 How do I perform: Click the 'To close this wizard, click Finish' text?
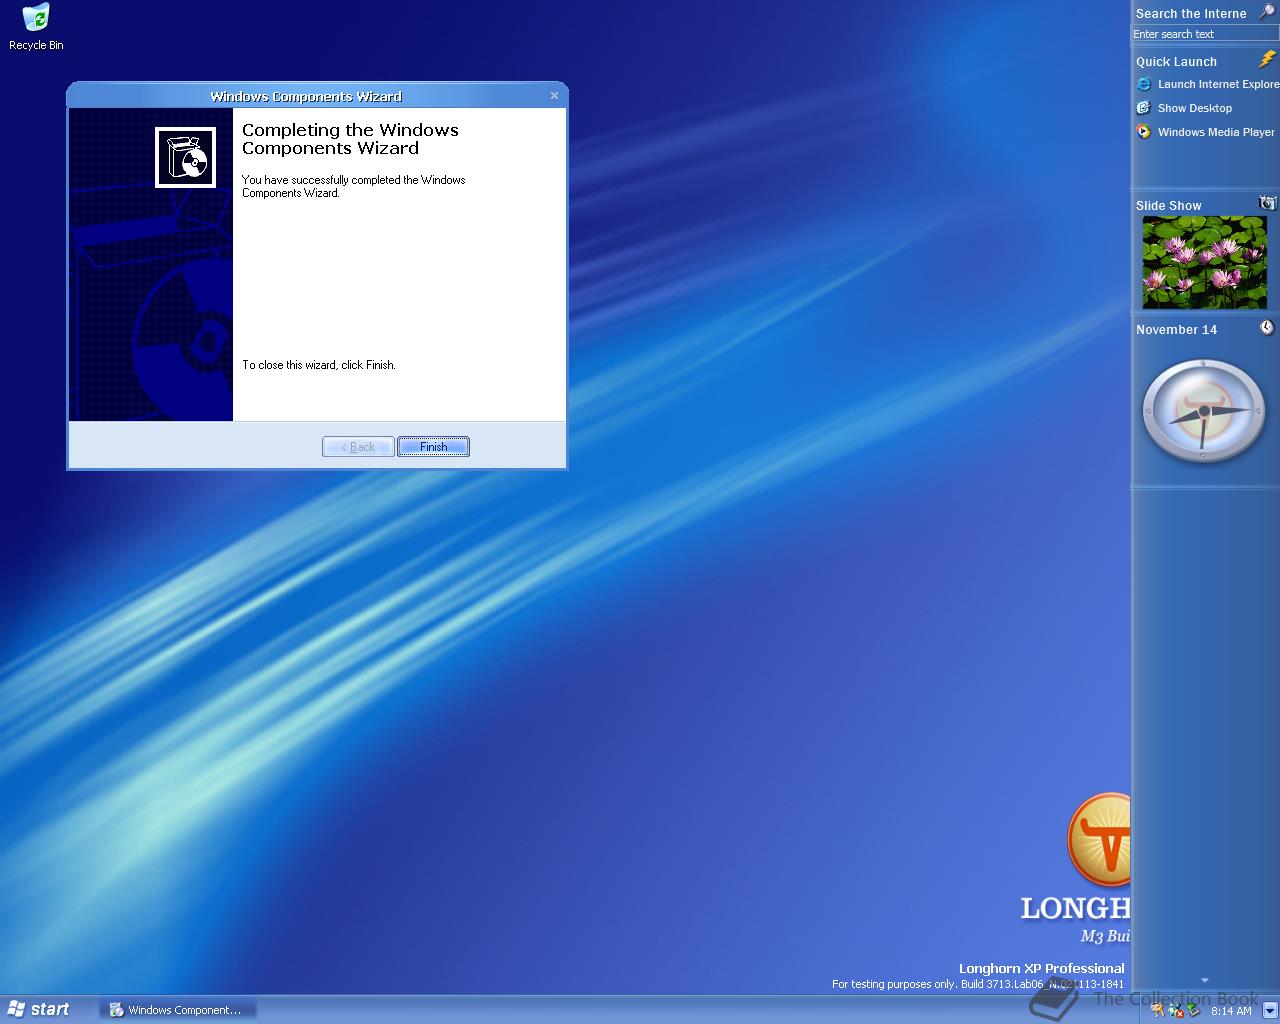[319, 365]
